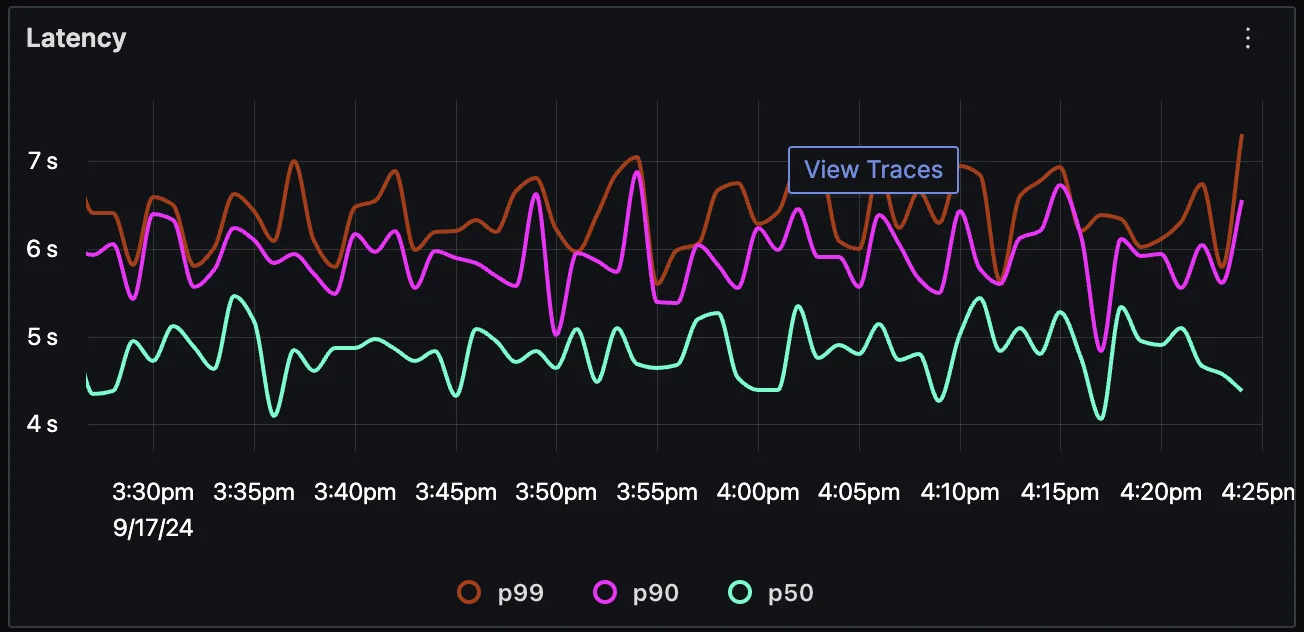This screenshot has height=632, width=1304.
Task: Click the View Traces button
Action: tap(873, 170)
